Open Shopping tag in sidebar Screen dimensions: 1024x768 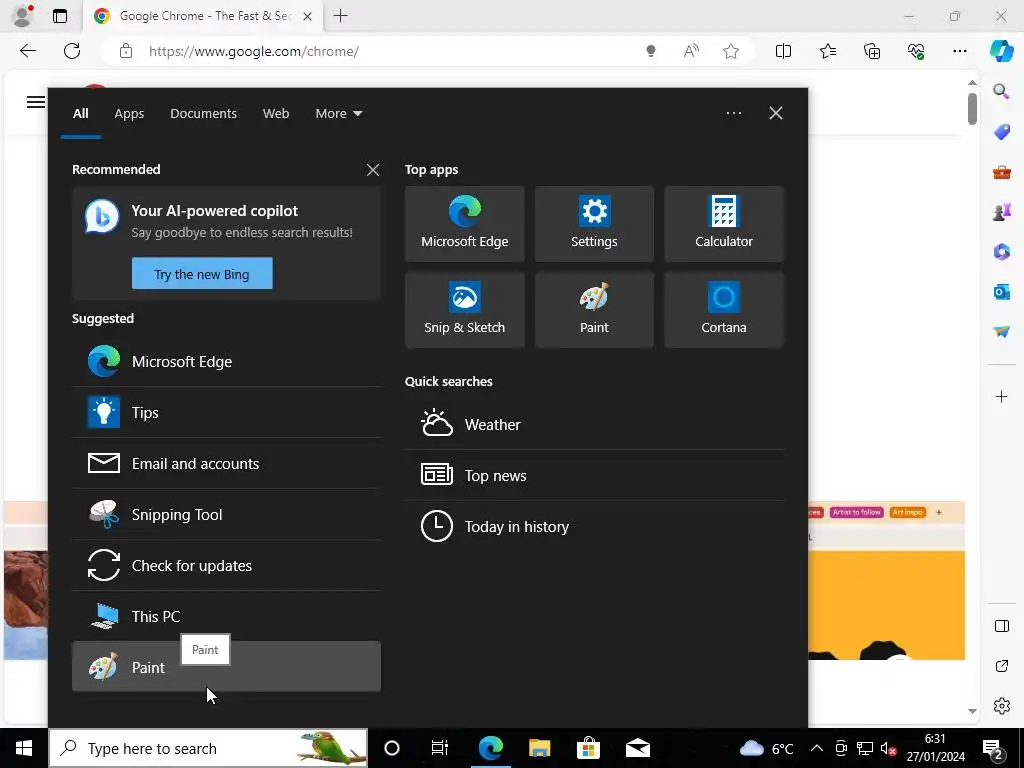click(x=1001, y=132)
